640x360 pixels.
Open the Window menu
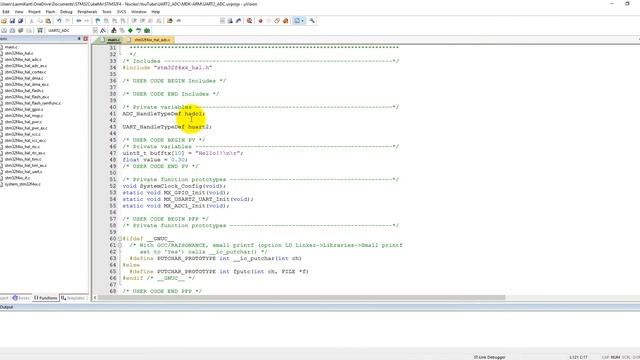(x=139, y=12)
